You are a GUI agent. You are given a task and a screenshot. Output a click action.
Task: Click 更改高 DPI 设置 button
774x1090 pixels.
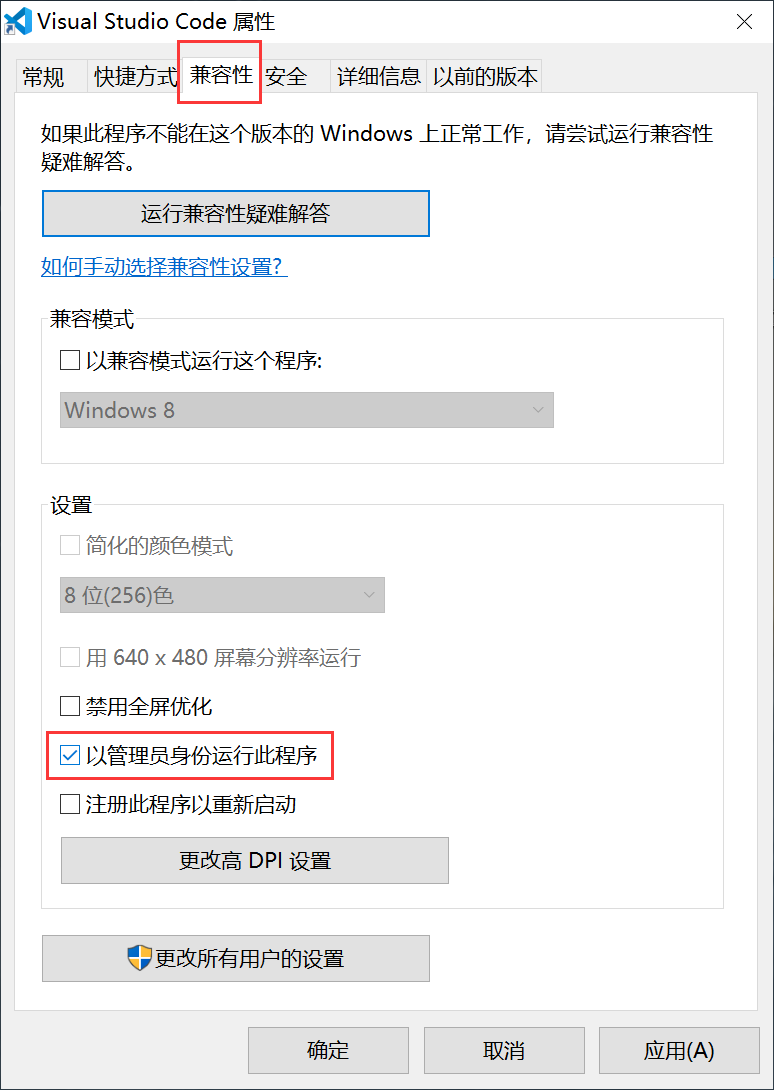click(x=255, y=861)
